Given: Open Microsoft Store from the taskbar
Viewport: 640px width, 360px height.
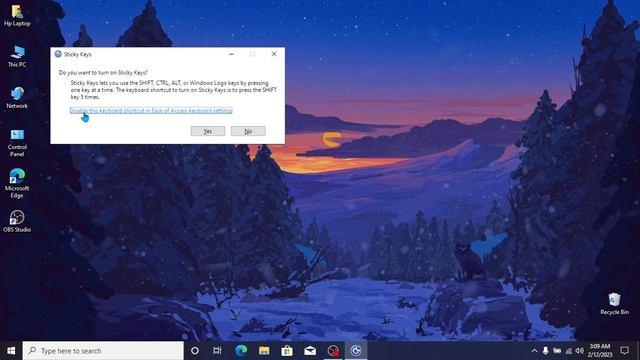Looking at the screenshot, I should 287,351.
